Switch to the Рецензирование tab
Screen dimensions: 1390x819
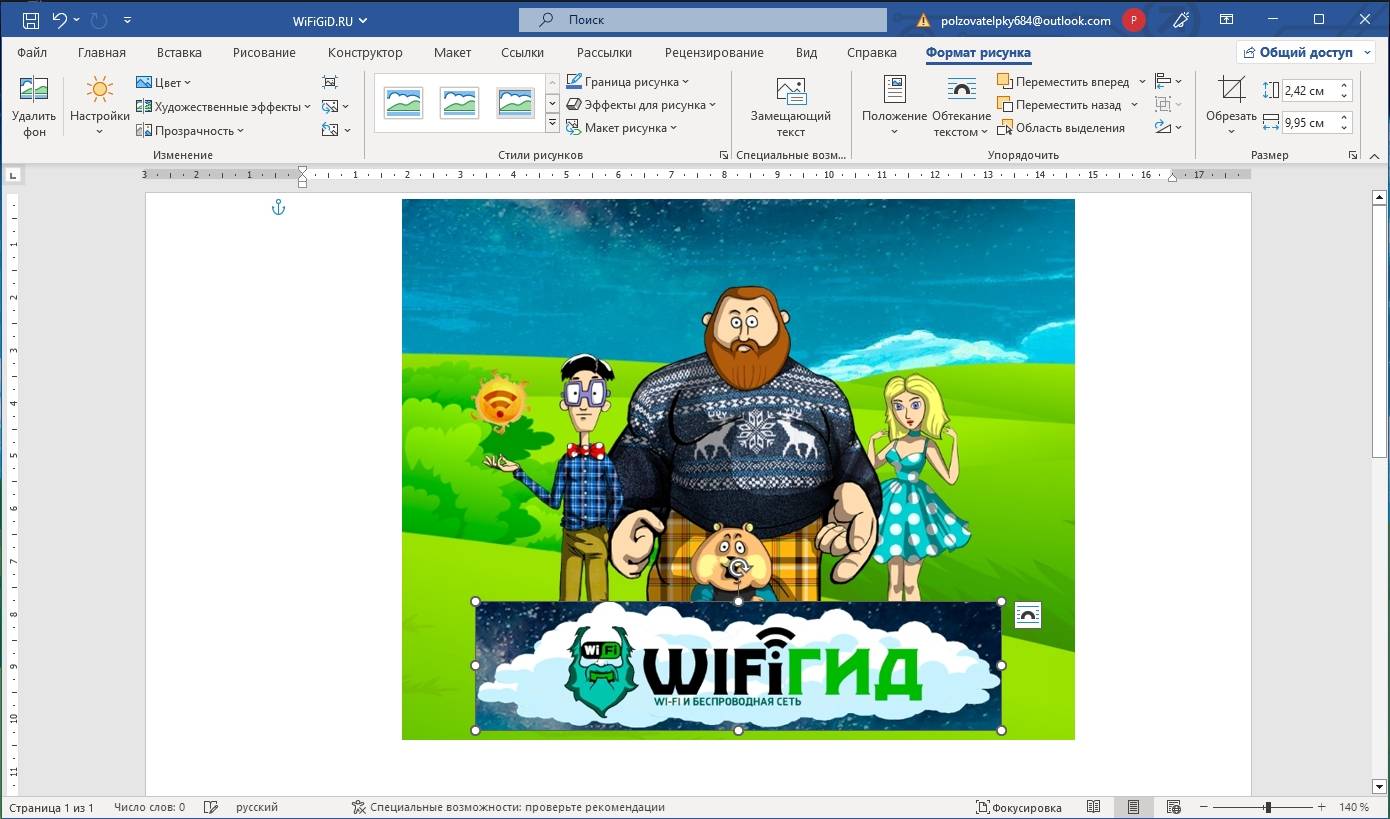click(713, 52)
